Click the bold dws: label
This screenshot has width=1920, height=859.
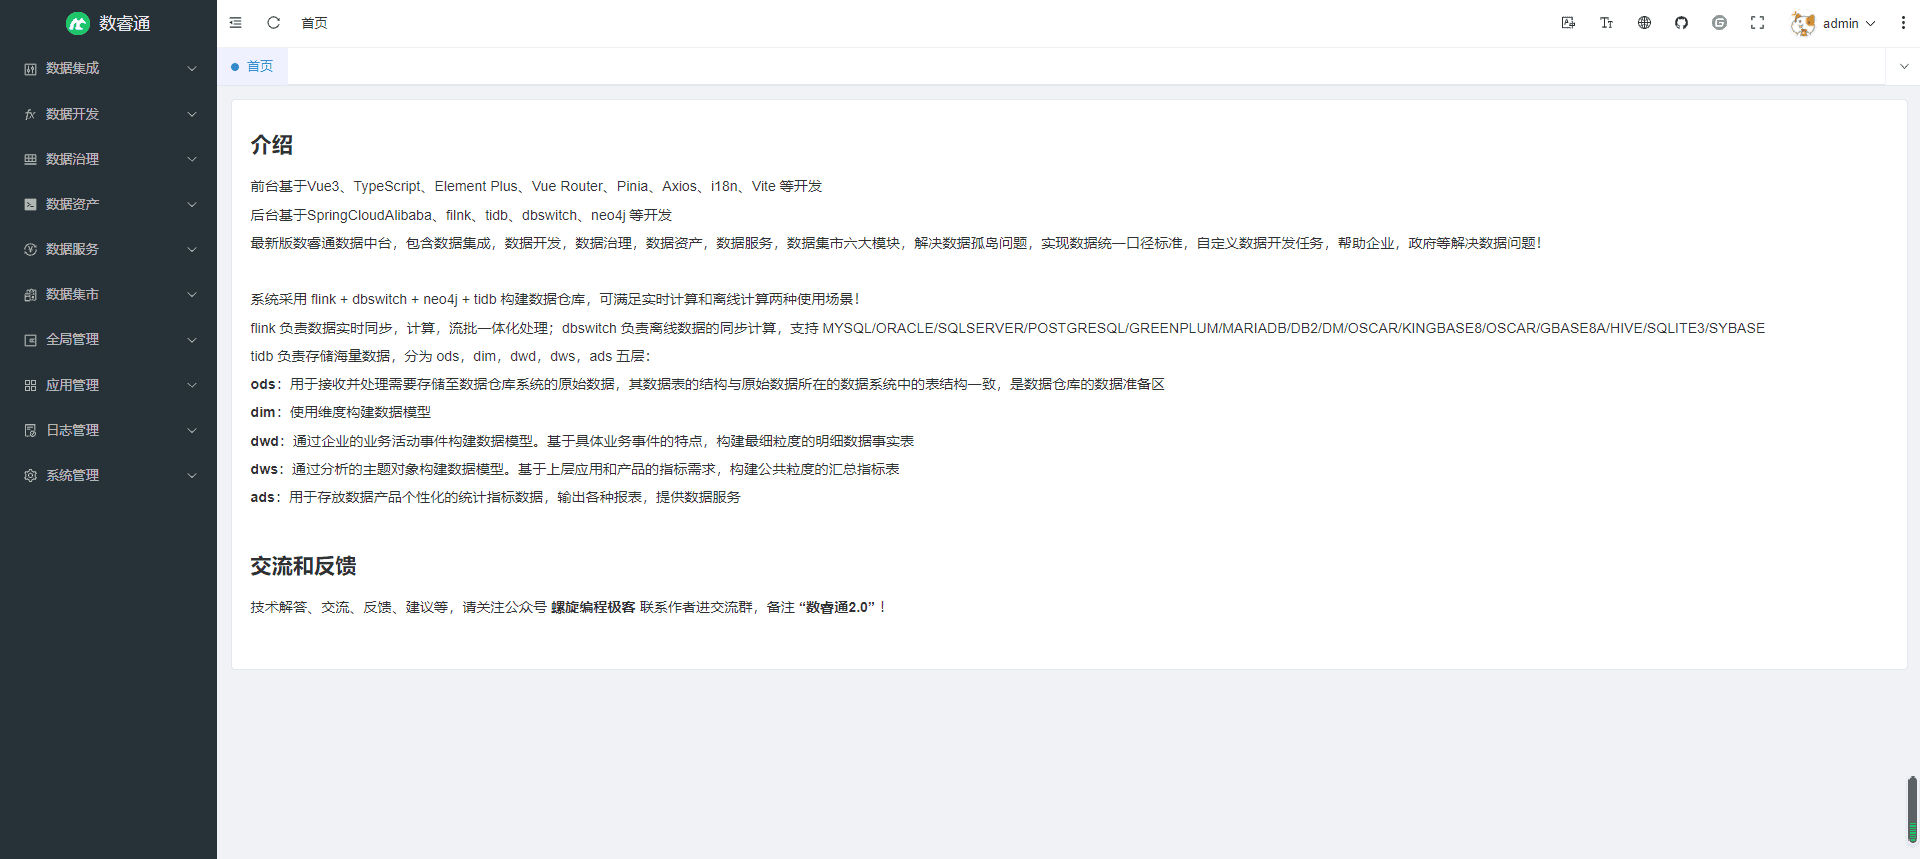(267, 469)
